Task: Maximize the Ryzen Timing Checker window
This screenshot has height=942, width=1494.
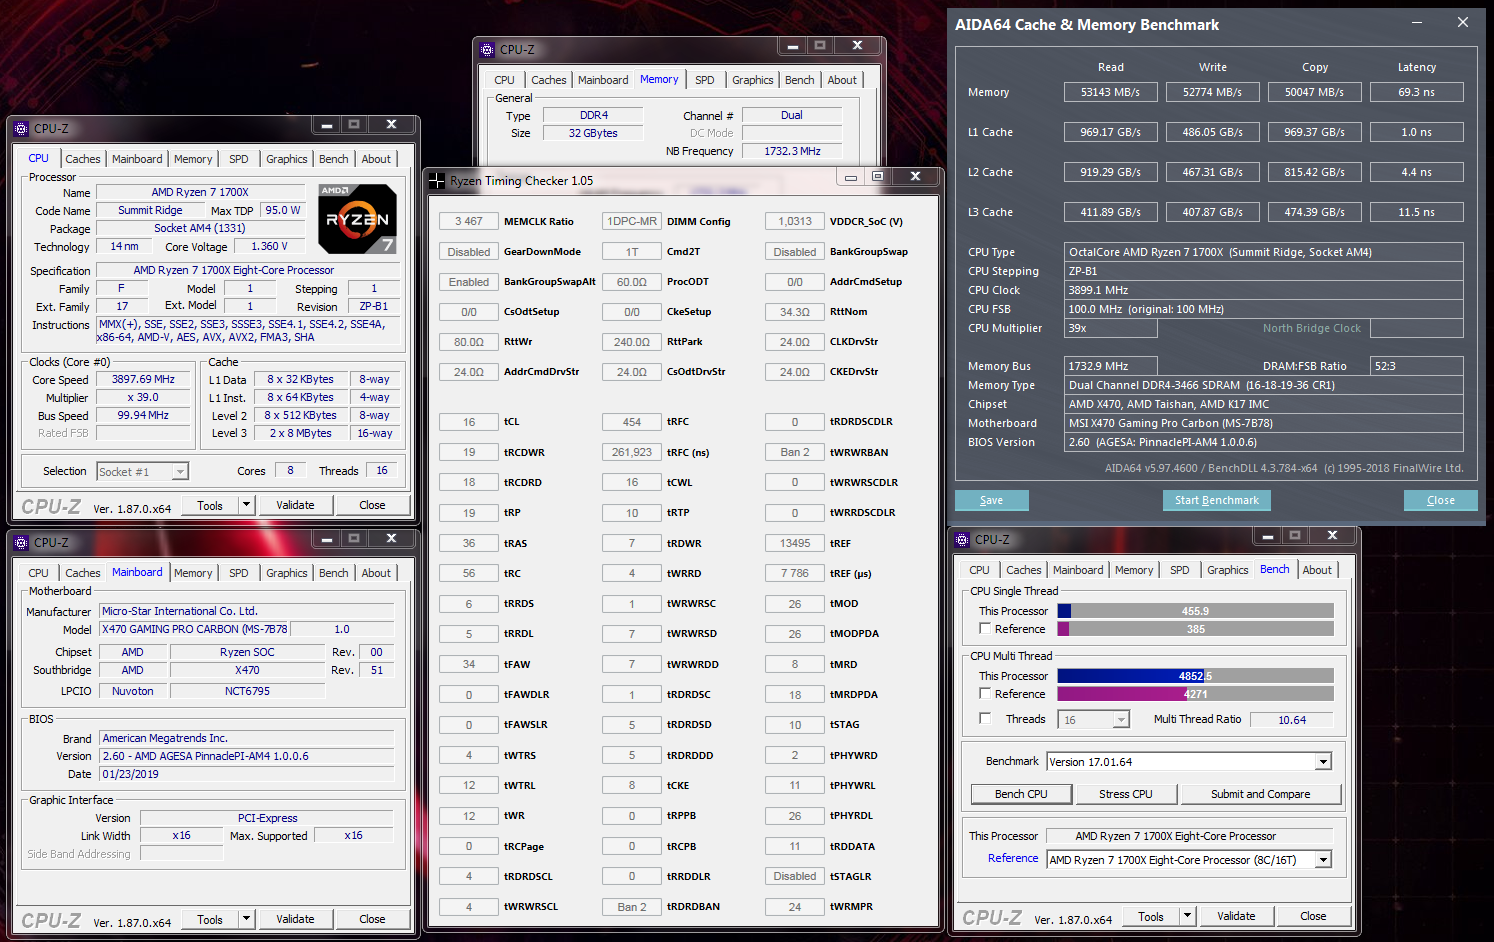Action: (x=878, y=177)
